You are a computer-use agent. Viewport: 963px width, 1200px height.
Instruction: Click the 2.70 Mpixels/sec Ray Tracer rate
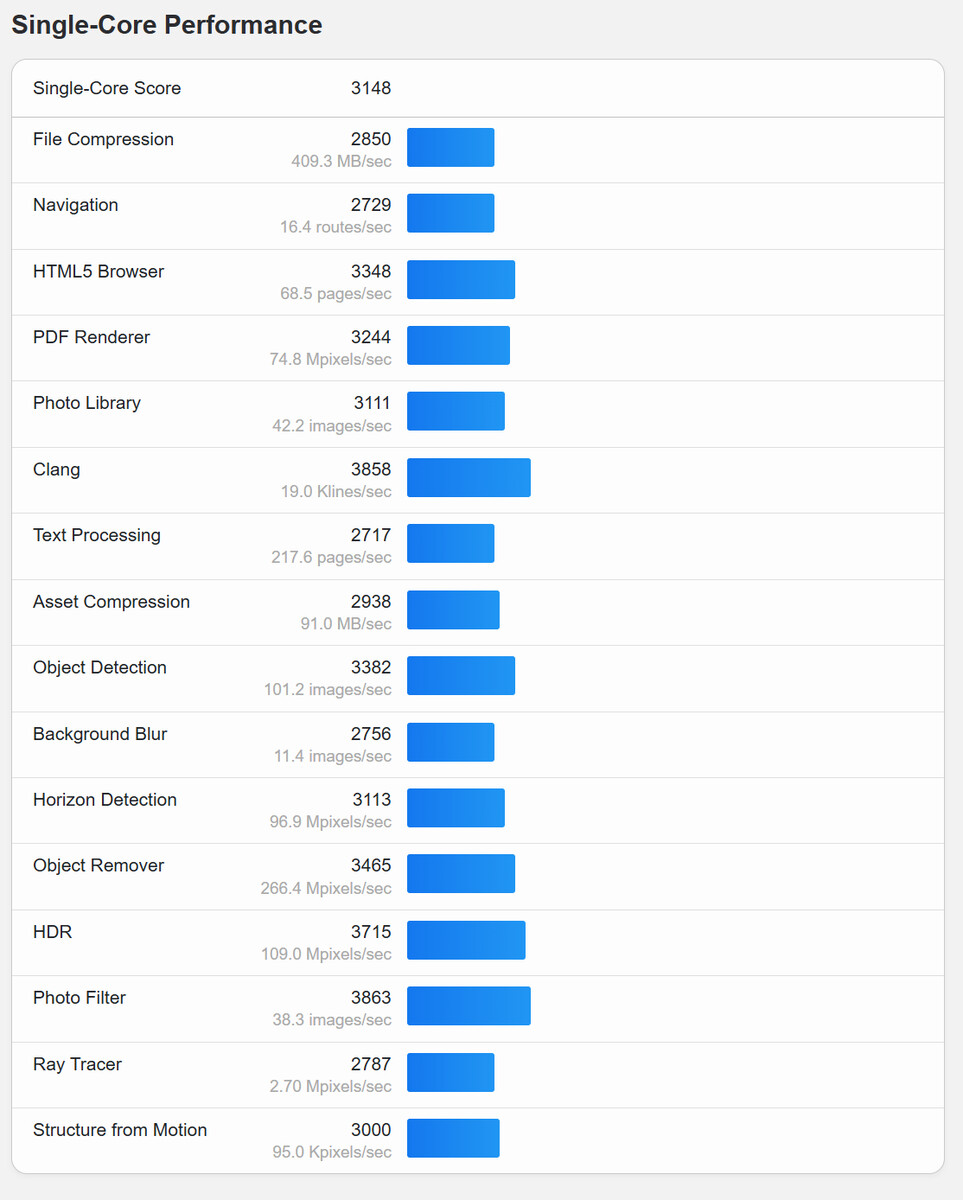point(330,1086)
